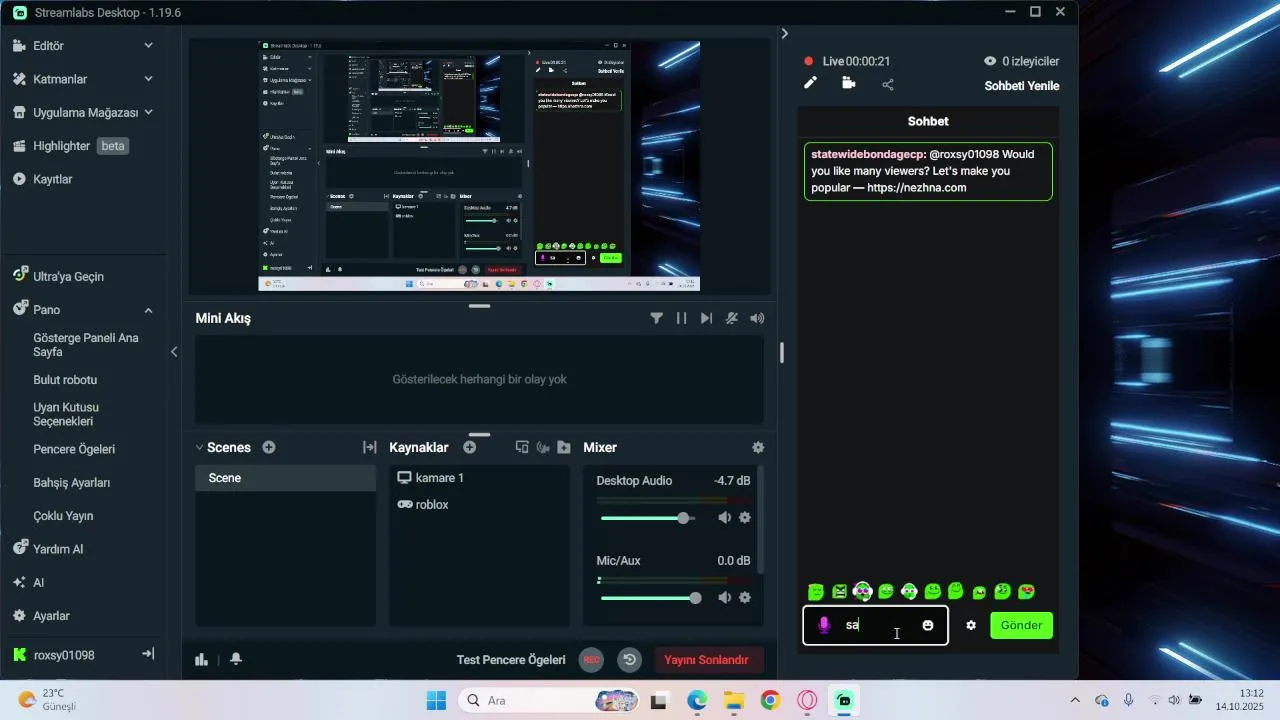Open emoji picker in chat input
1280x720 pixels.
coord(928,625)
